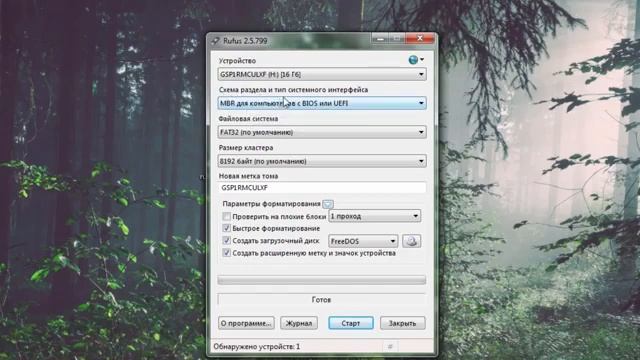640x360 pixels.
Task: Enable 'Проверить на плохие блоки' checkbox
Action: [x=227, y=216]
